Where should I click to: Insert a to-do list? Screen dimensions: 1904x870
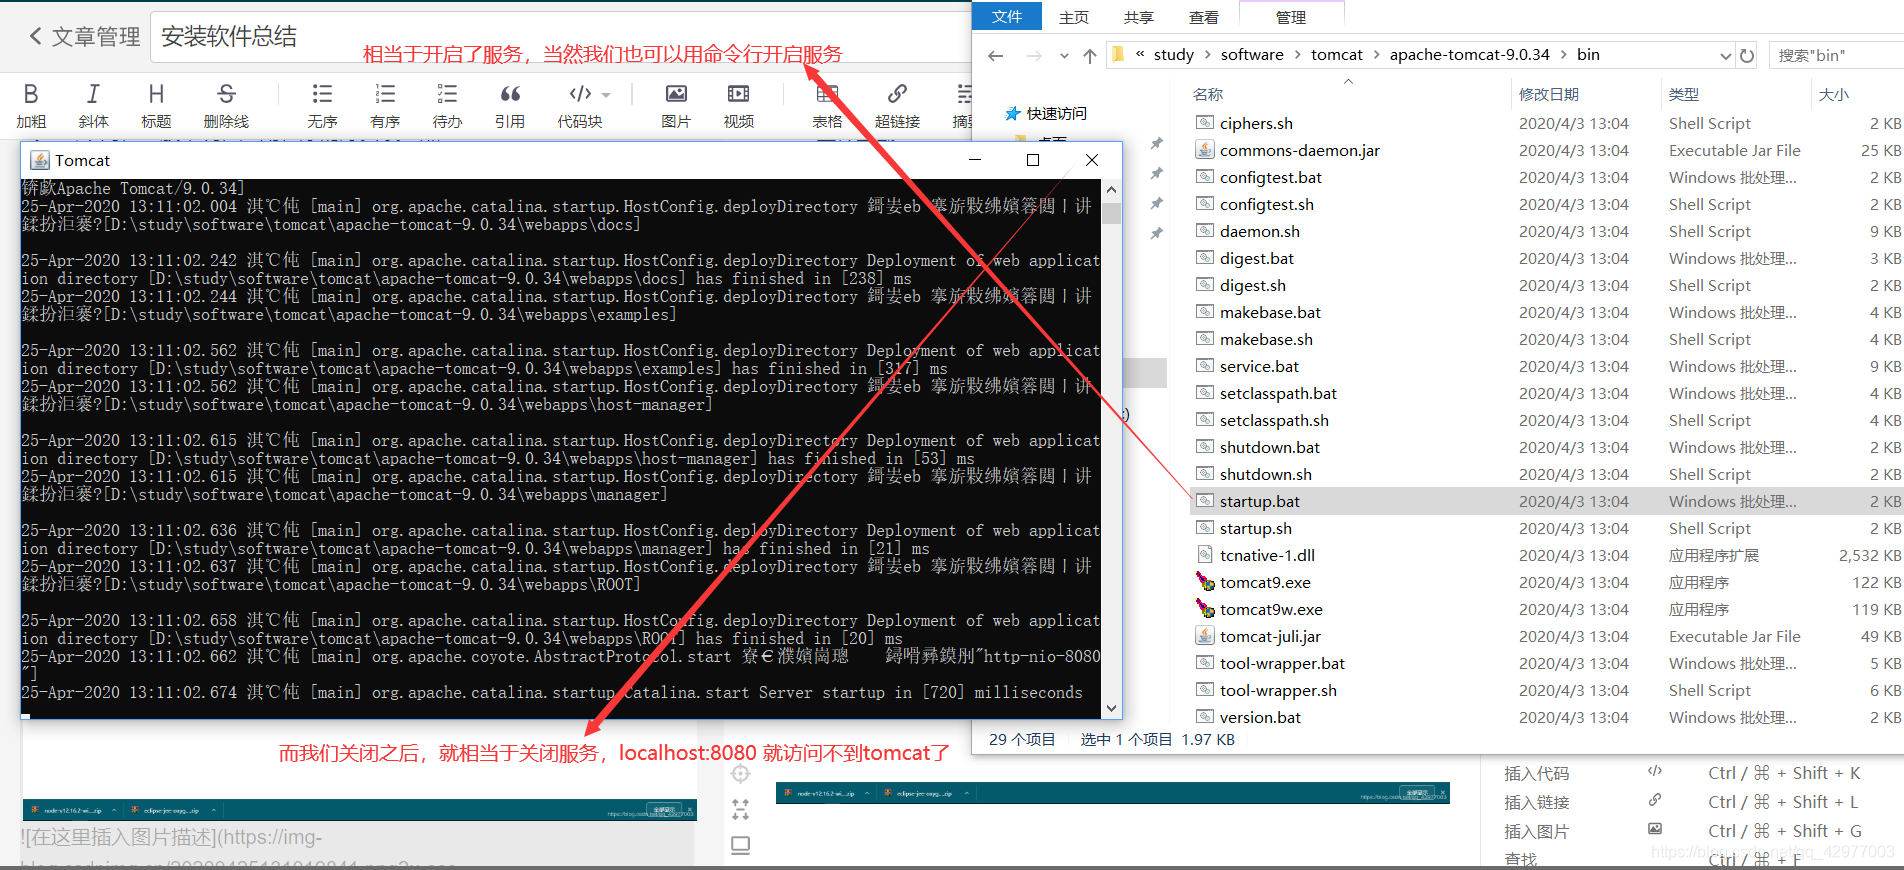tap(447, 105)
